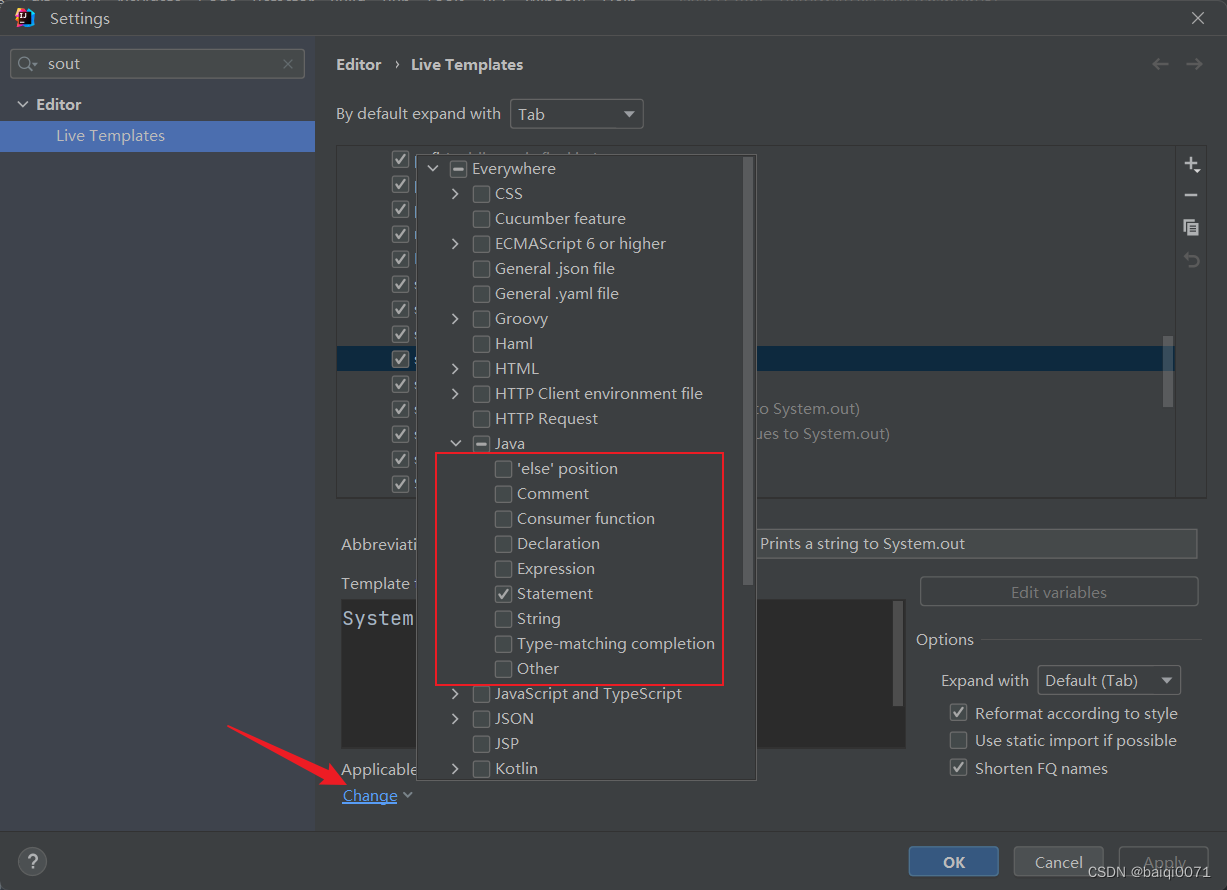Check the 'else' position checkbox

tap(503, 469)
